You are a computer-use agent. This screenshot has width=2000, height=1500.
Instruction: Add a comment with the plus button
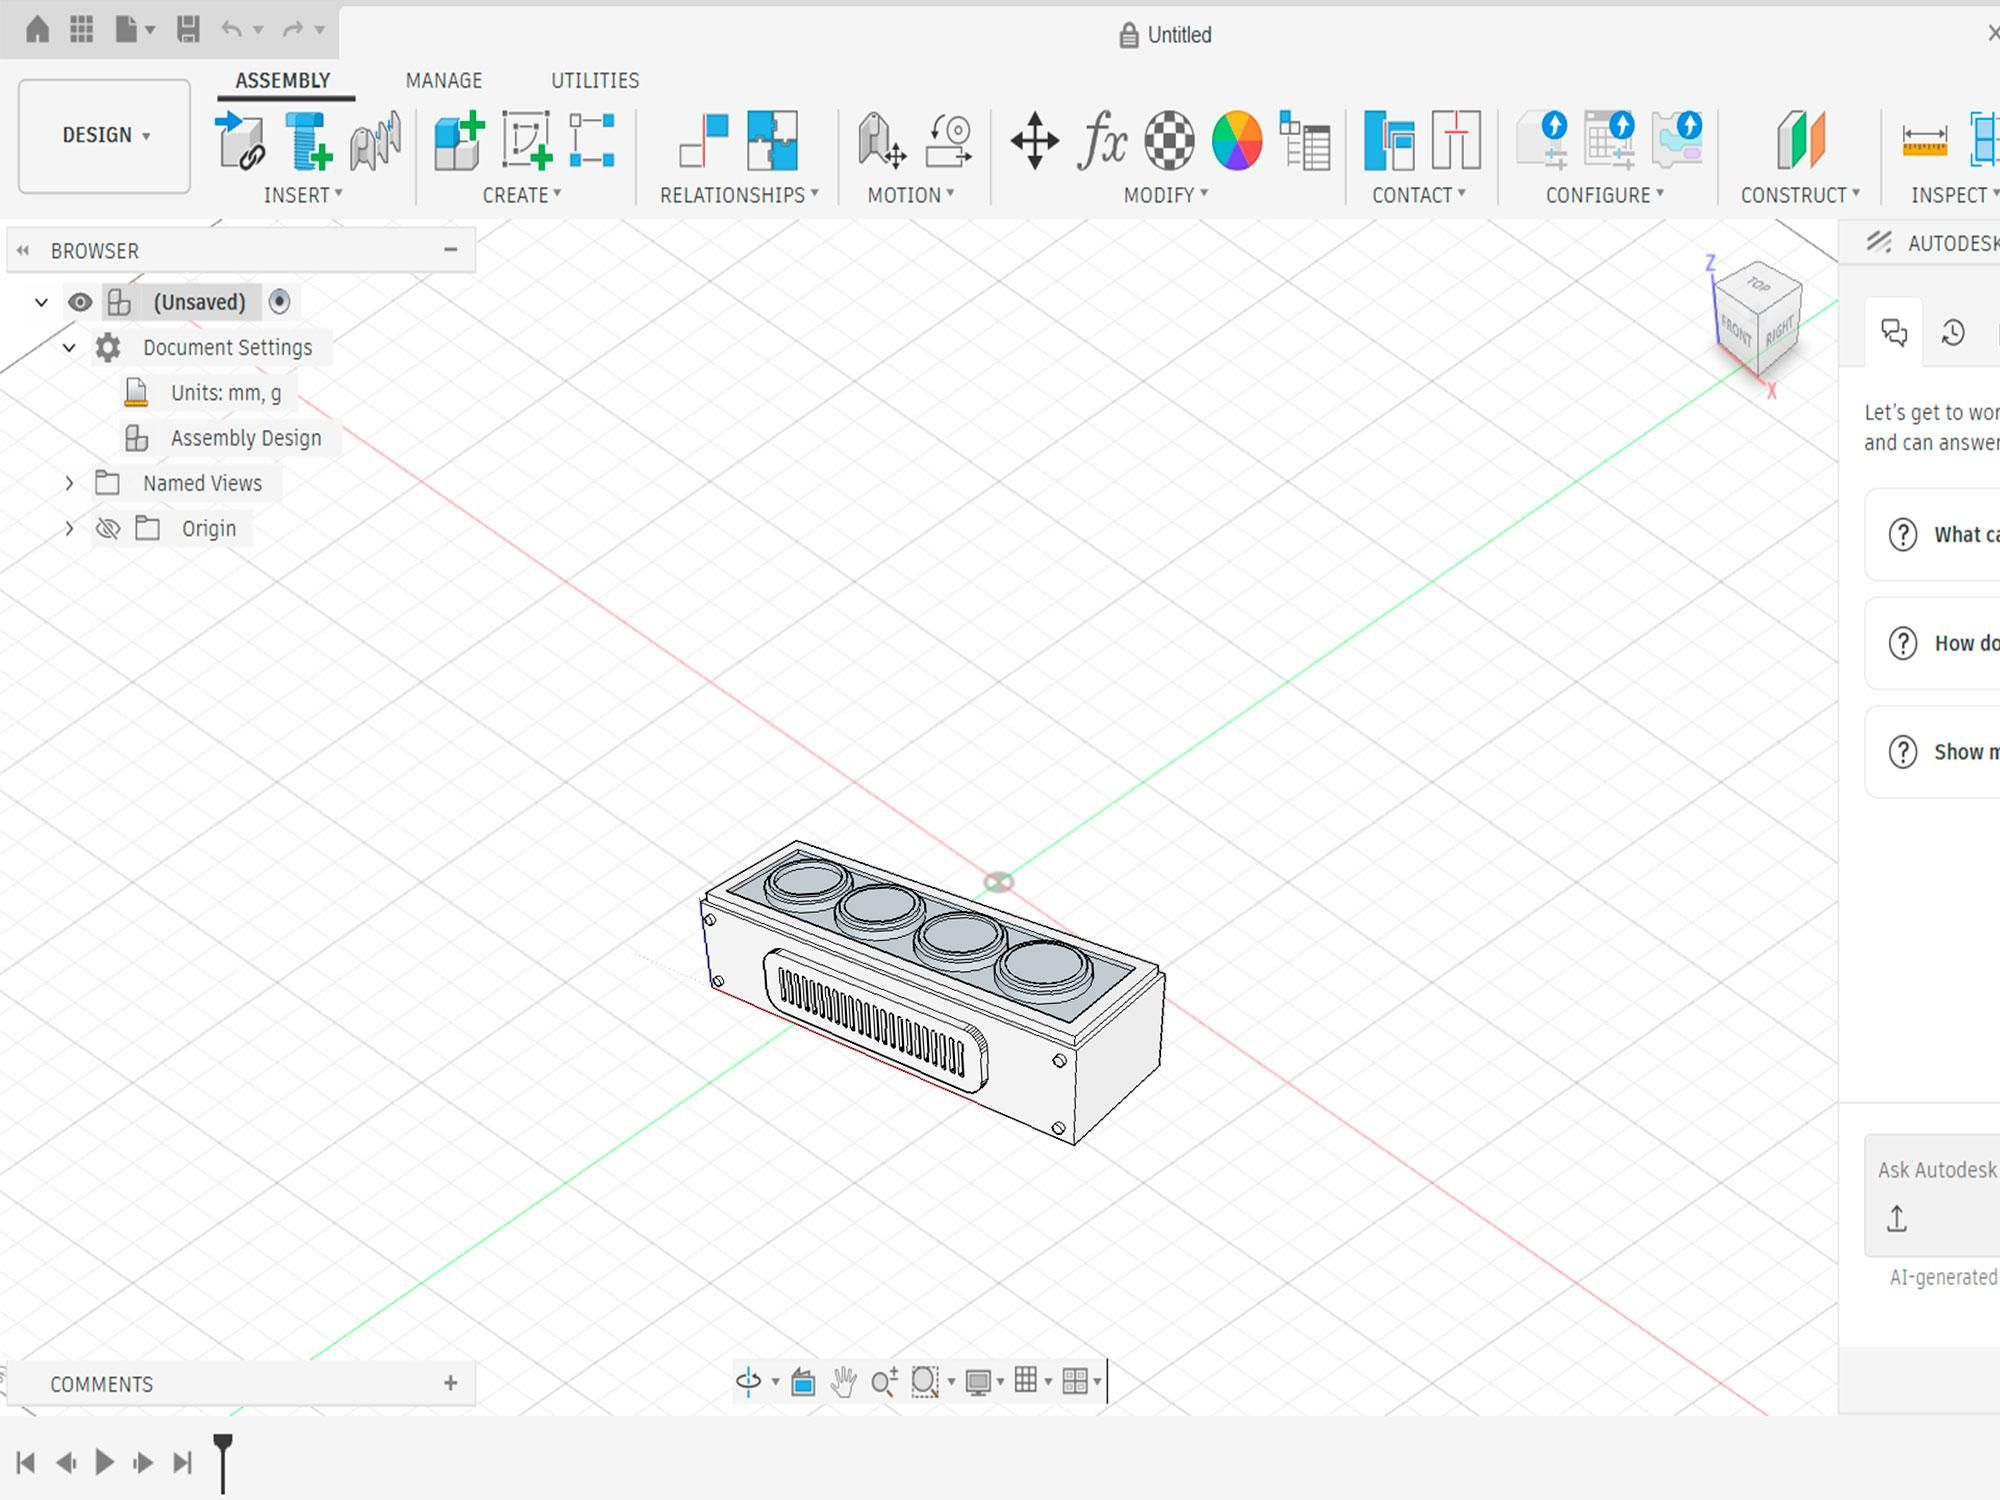click(450, 1383)
